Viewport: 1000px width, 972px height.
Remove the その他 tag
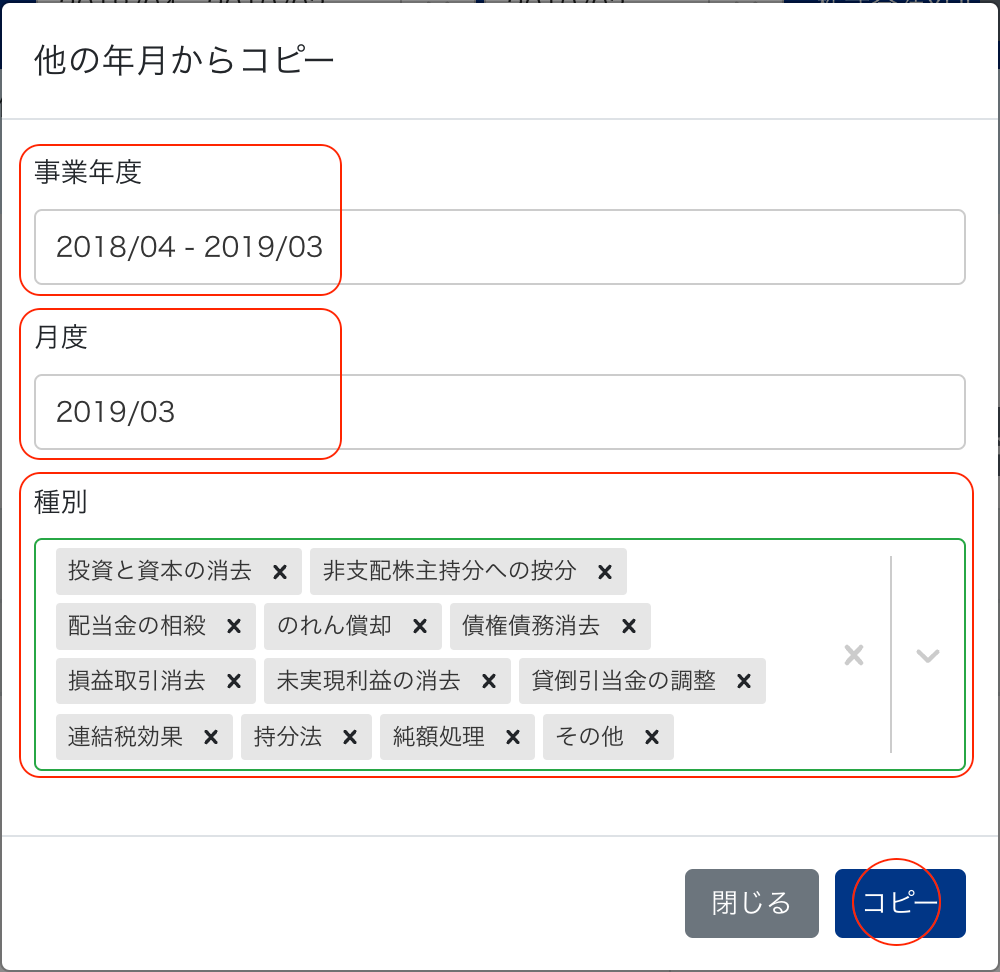point(652,738)
